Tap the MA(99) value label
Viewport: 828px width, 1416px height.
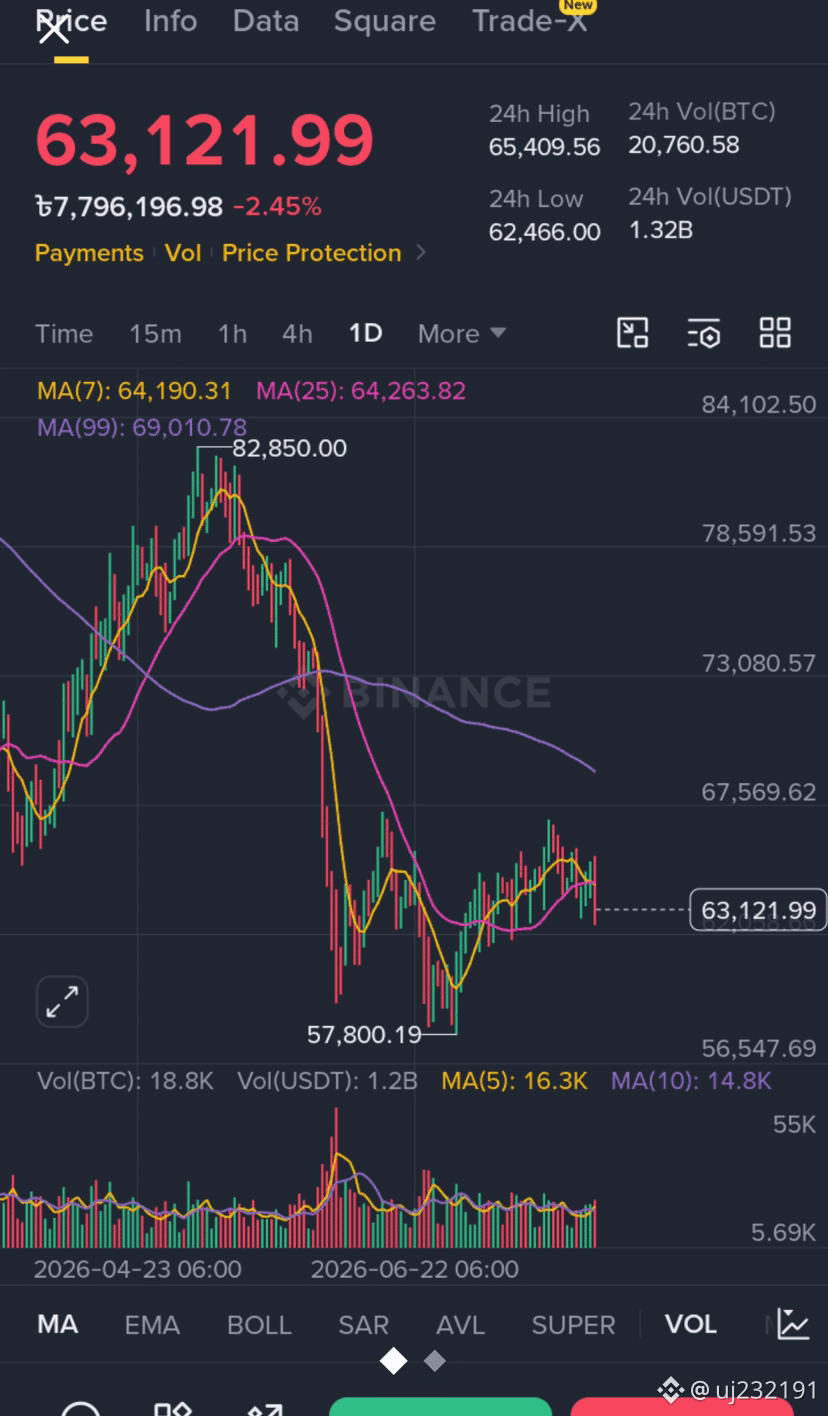point(142,428)
